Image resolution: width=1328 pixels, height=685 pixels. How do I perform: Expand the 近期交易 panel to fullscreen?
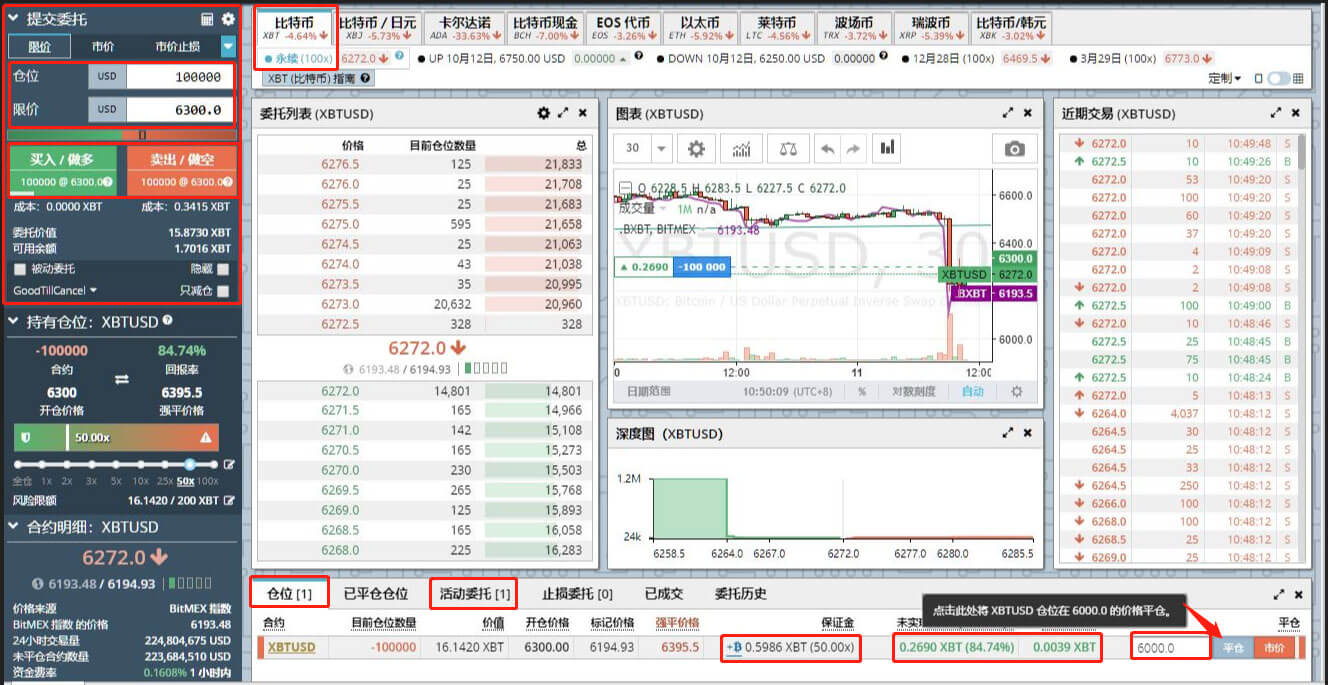(x=1276, y=114)
